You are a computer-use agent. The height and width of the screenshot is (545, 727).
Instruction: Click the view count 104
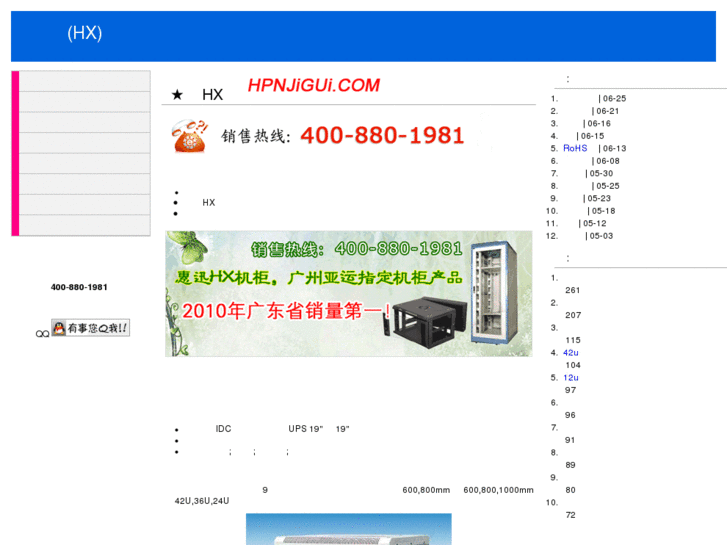click(x=573, y=365)
